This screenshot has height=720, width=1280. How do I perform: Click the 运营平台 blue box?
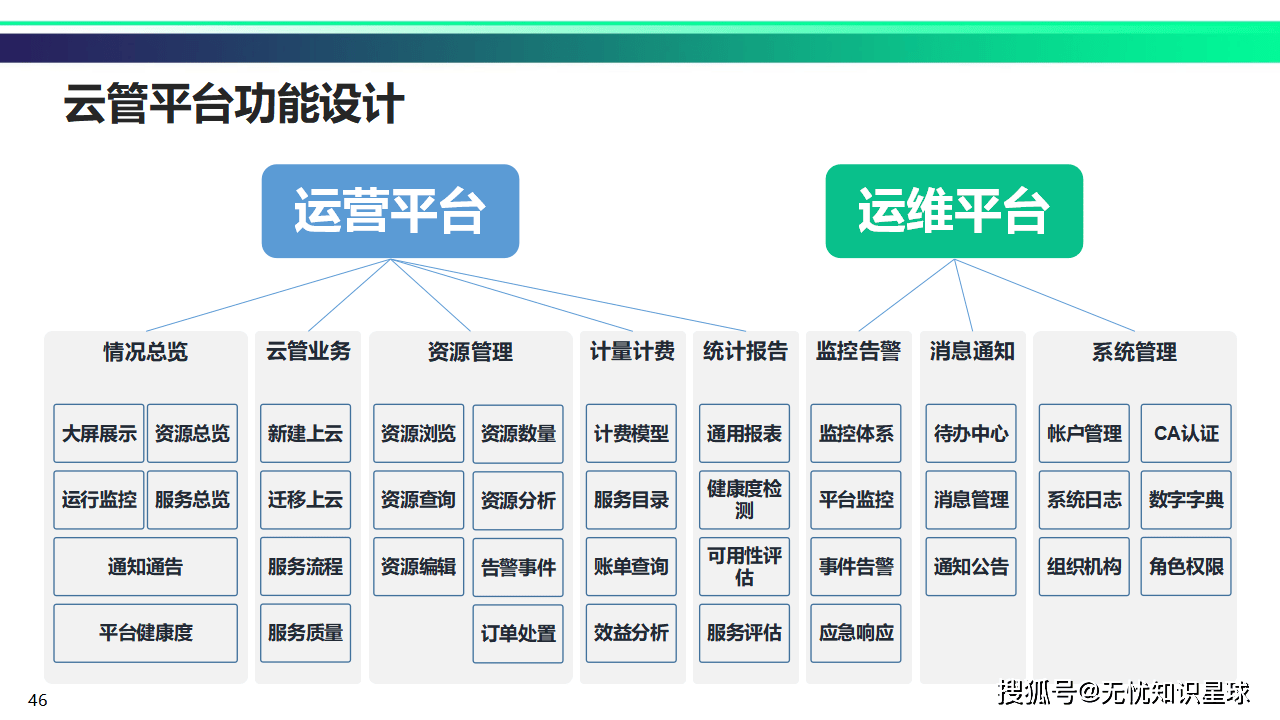[390, 211]
